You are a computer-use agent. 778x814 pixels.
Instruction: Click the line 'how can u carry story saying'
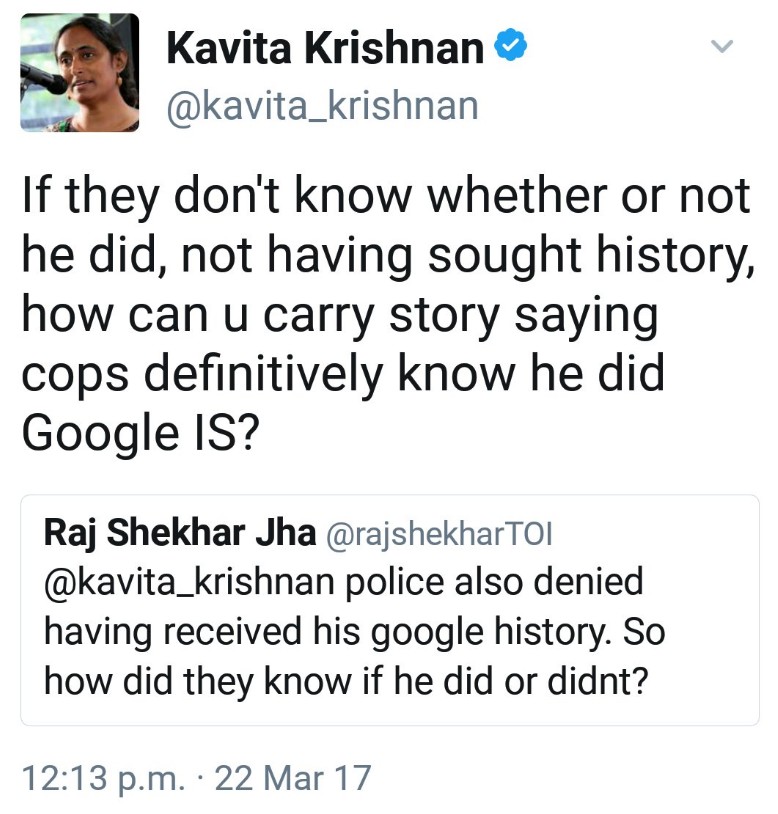click(x=340, y=316)
